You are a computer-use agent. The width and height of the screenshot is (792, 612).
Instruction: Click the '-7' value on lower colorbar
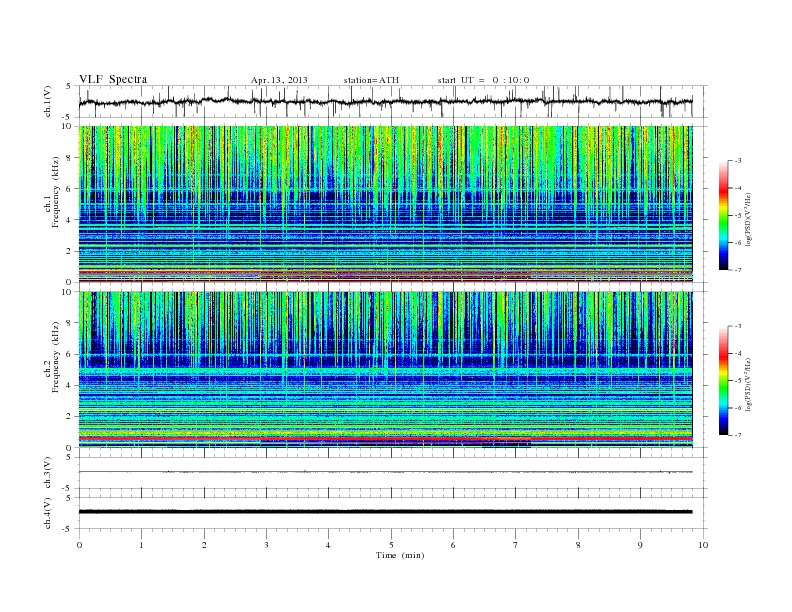[737, 435]
